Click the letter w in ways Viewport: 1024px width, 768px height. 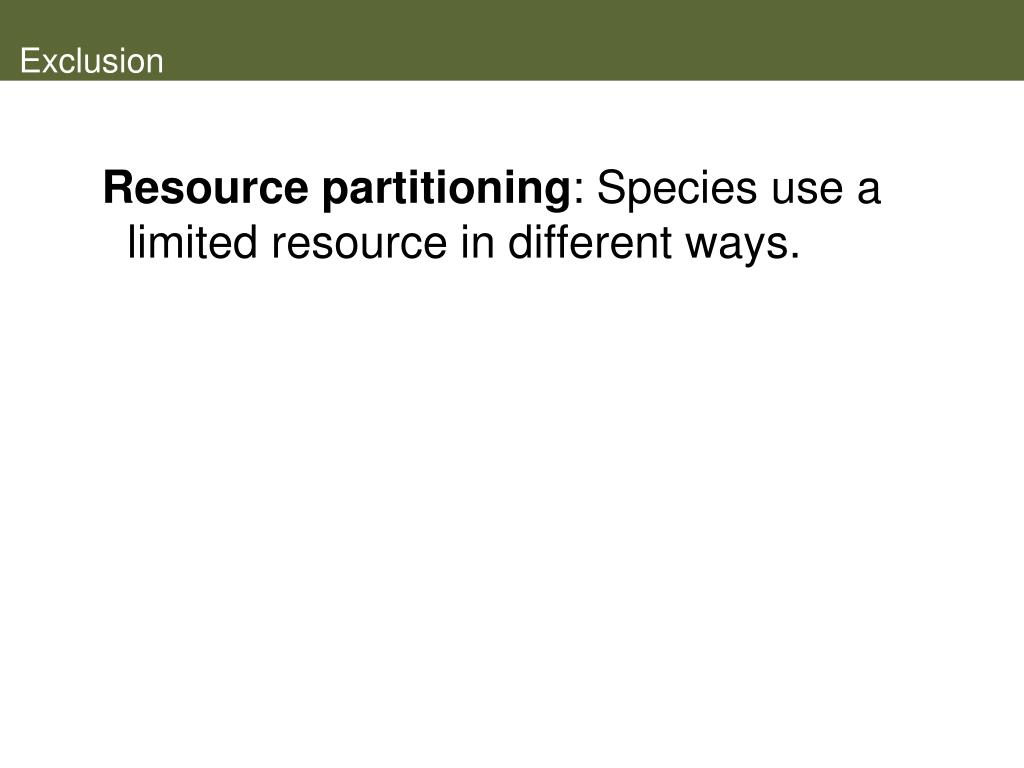[701, 247]
